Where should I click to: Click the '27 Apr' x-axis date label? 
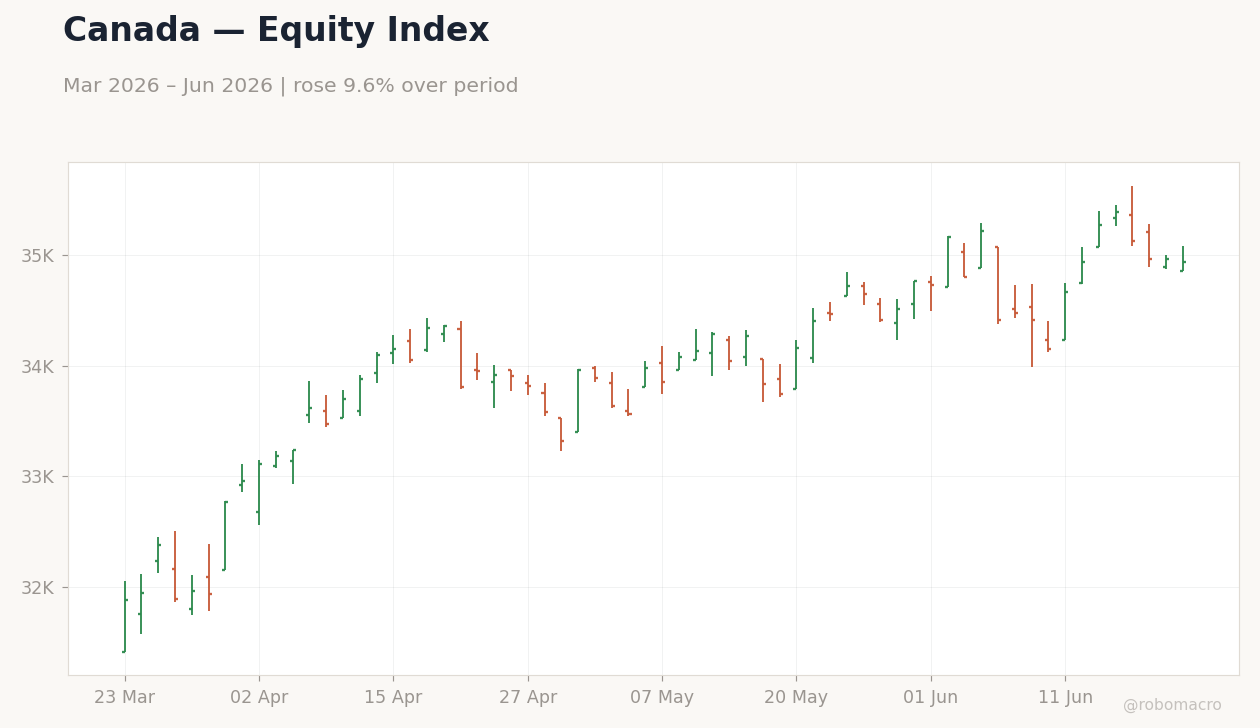(x=528, y=698)
